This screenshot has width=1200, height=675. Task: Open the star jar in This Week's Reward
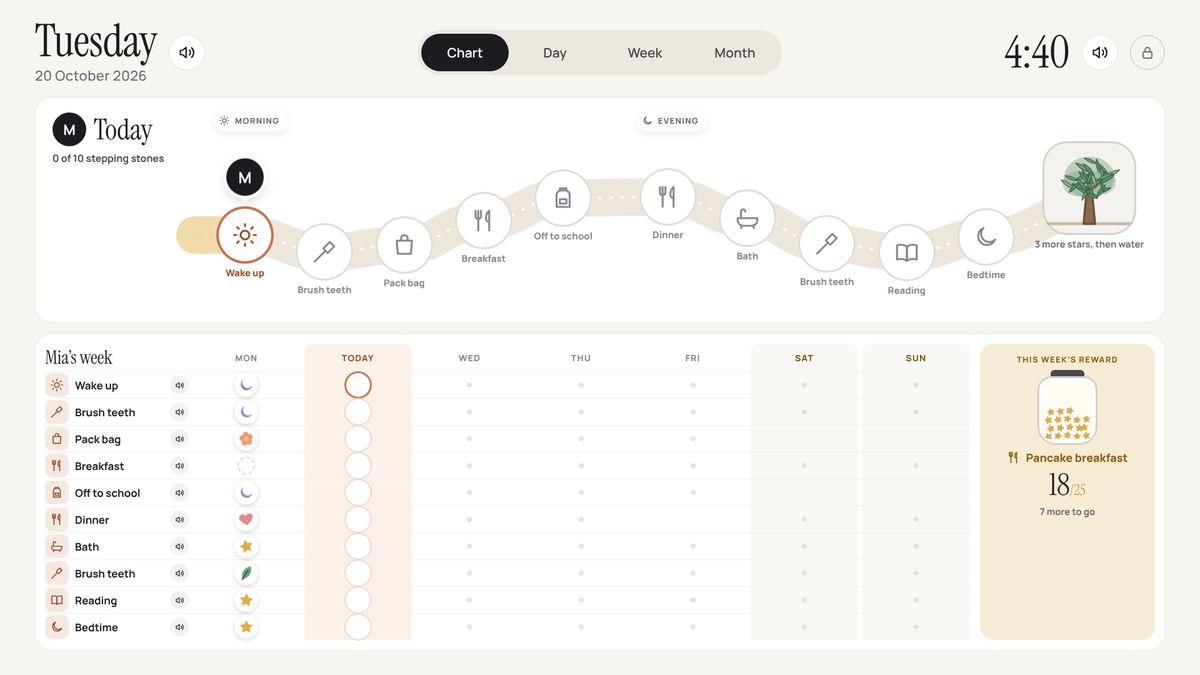1067,407
